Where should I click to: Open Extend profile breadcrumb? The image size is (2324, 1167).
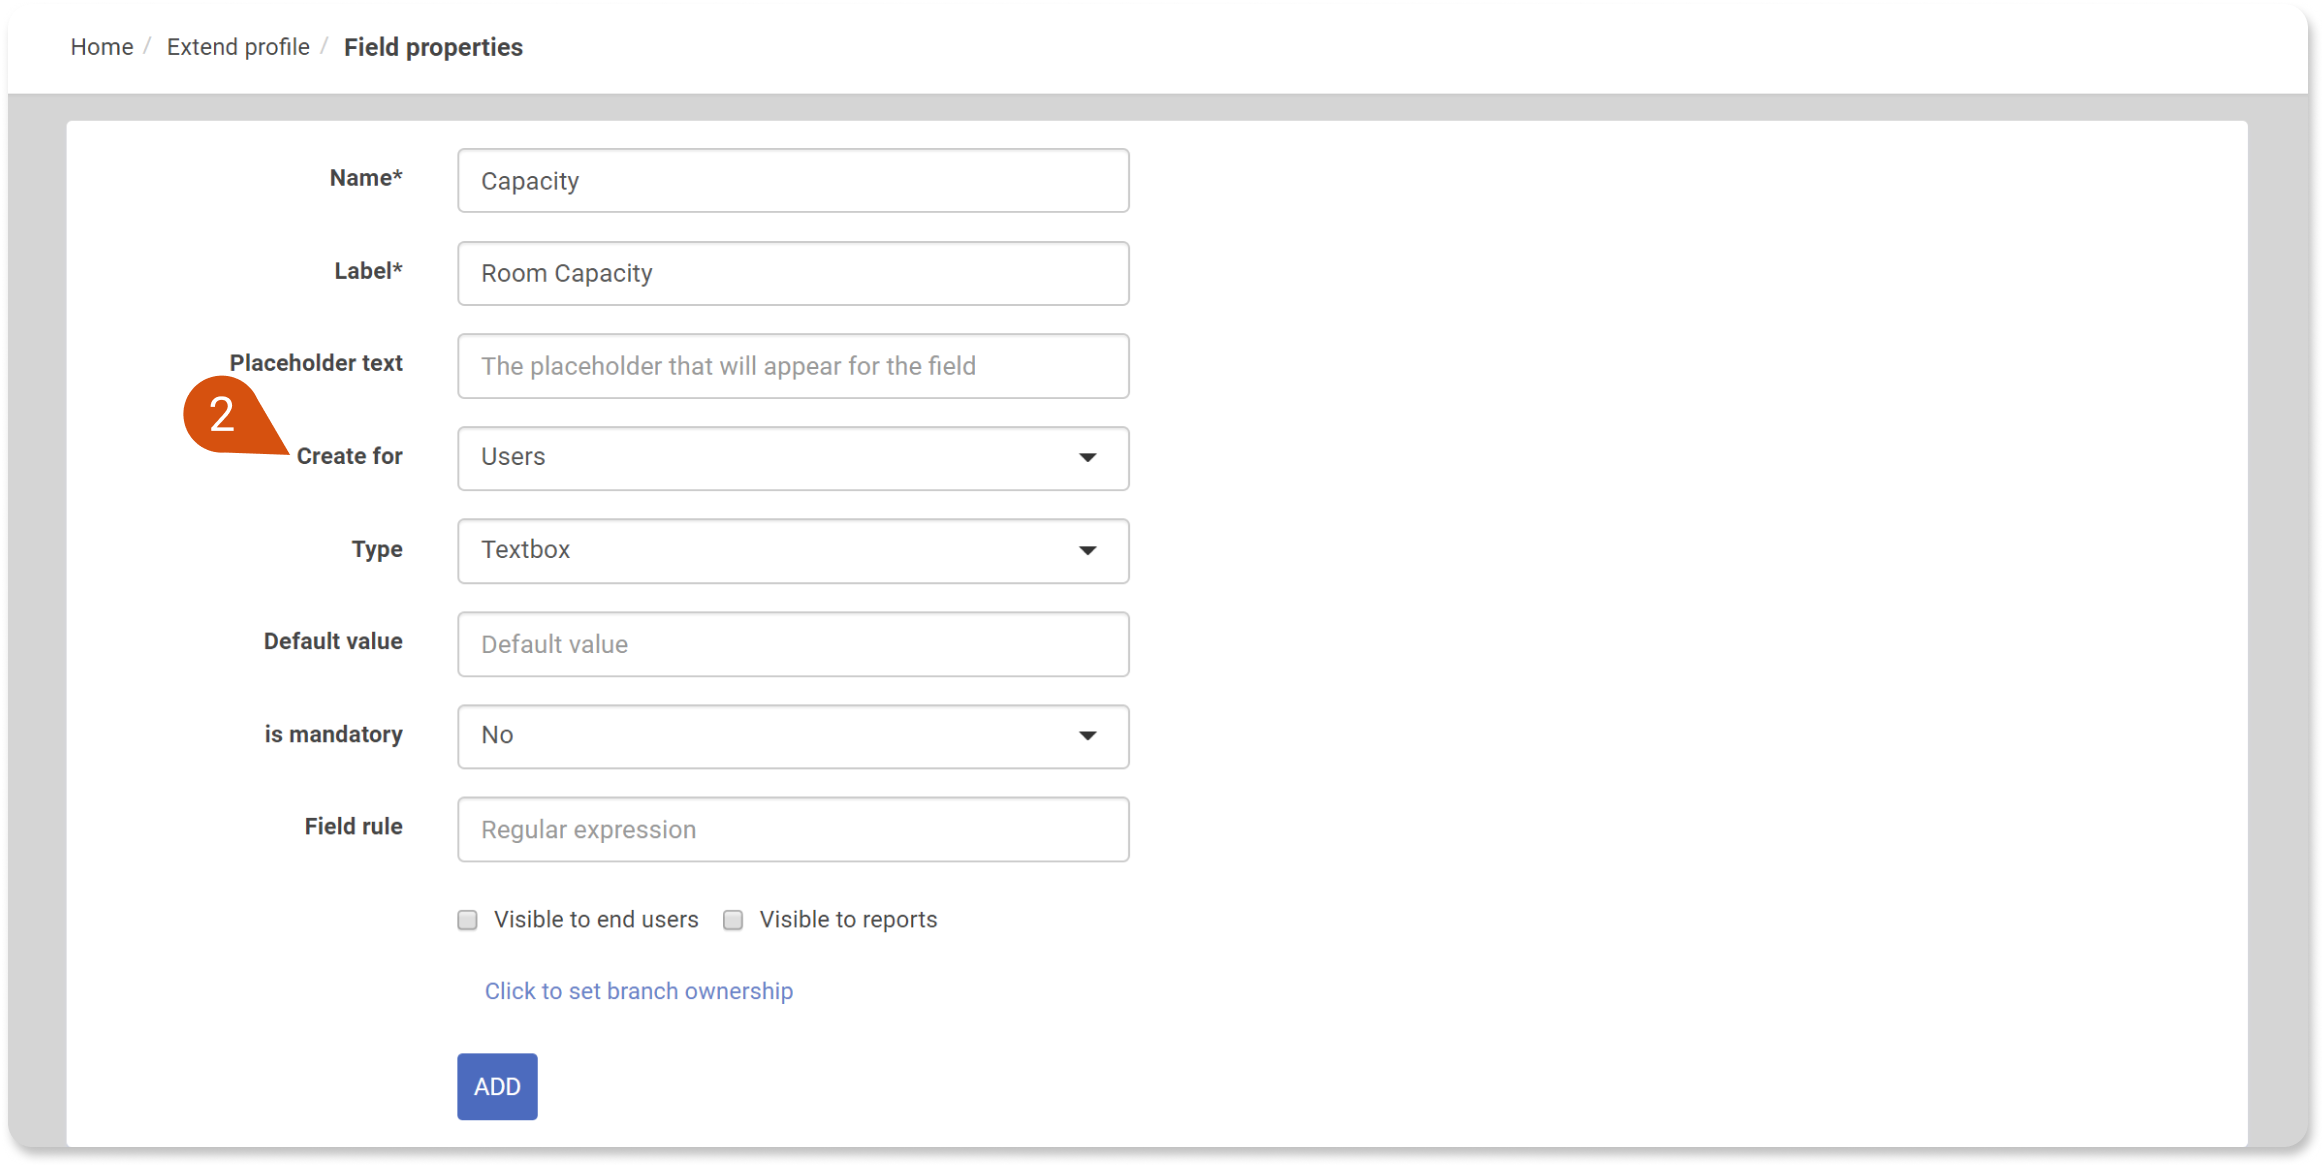238,47
